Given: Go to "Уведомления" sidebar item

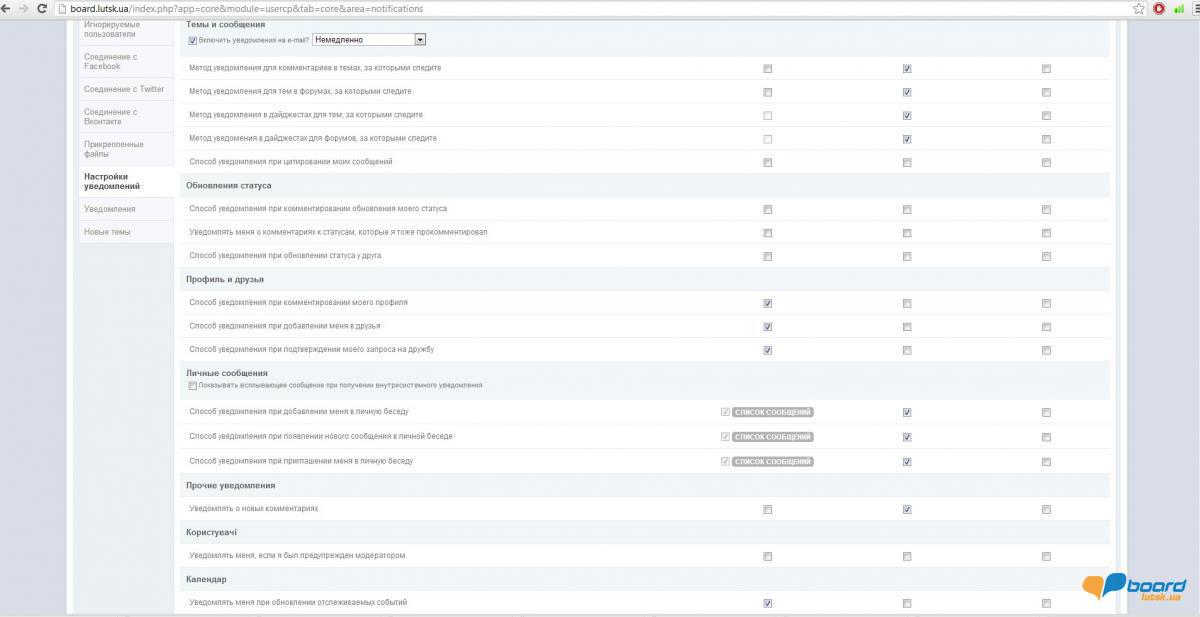Looking at the screenshot, I should 110,209.
